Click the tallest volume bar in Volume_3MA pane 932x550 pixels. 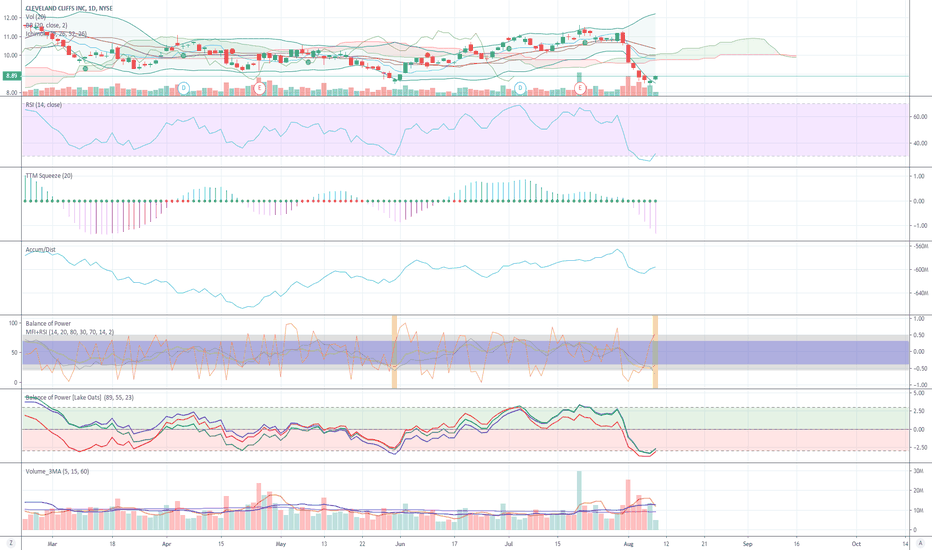(579, 501)
